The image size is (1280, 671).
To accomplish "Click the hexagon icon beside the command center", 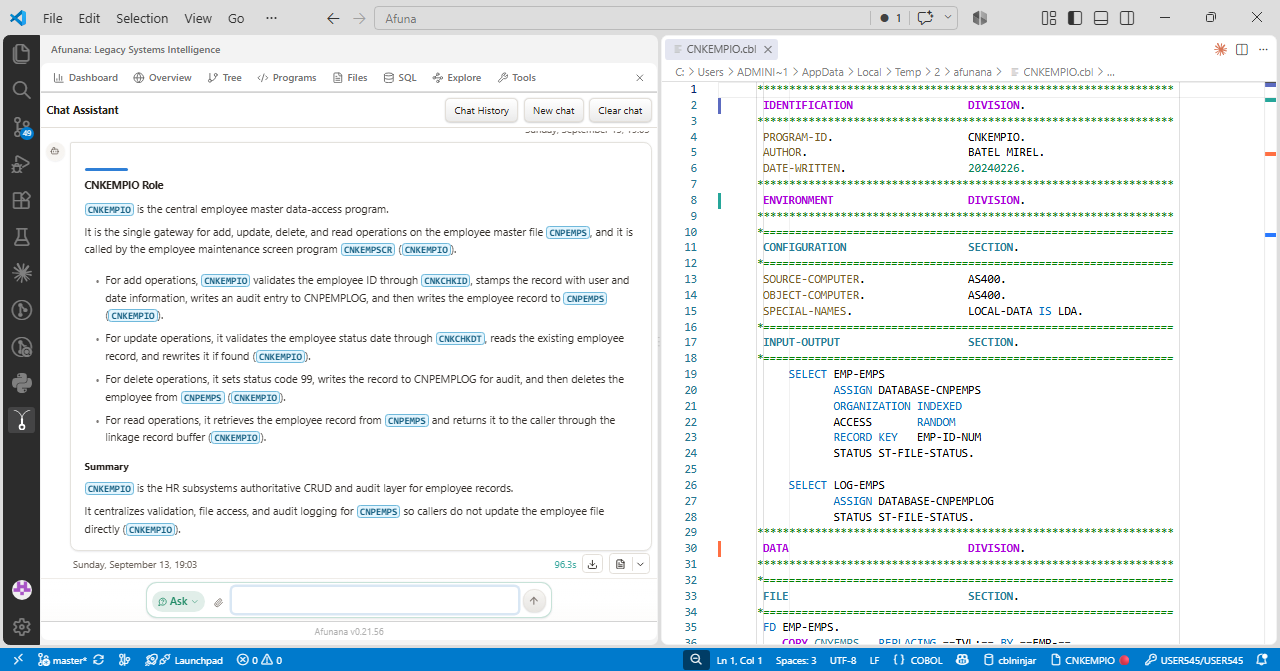I will [980, 18].
